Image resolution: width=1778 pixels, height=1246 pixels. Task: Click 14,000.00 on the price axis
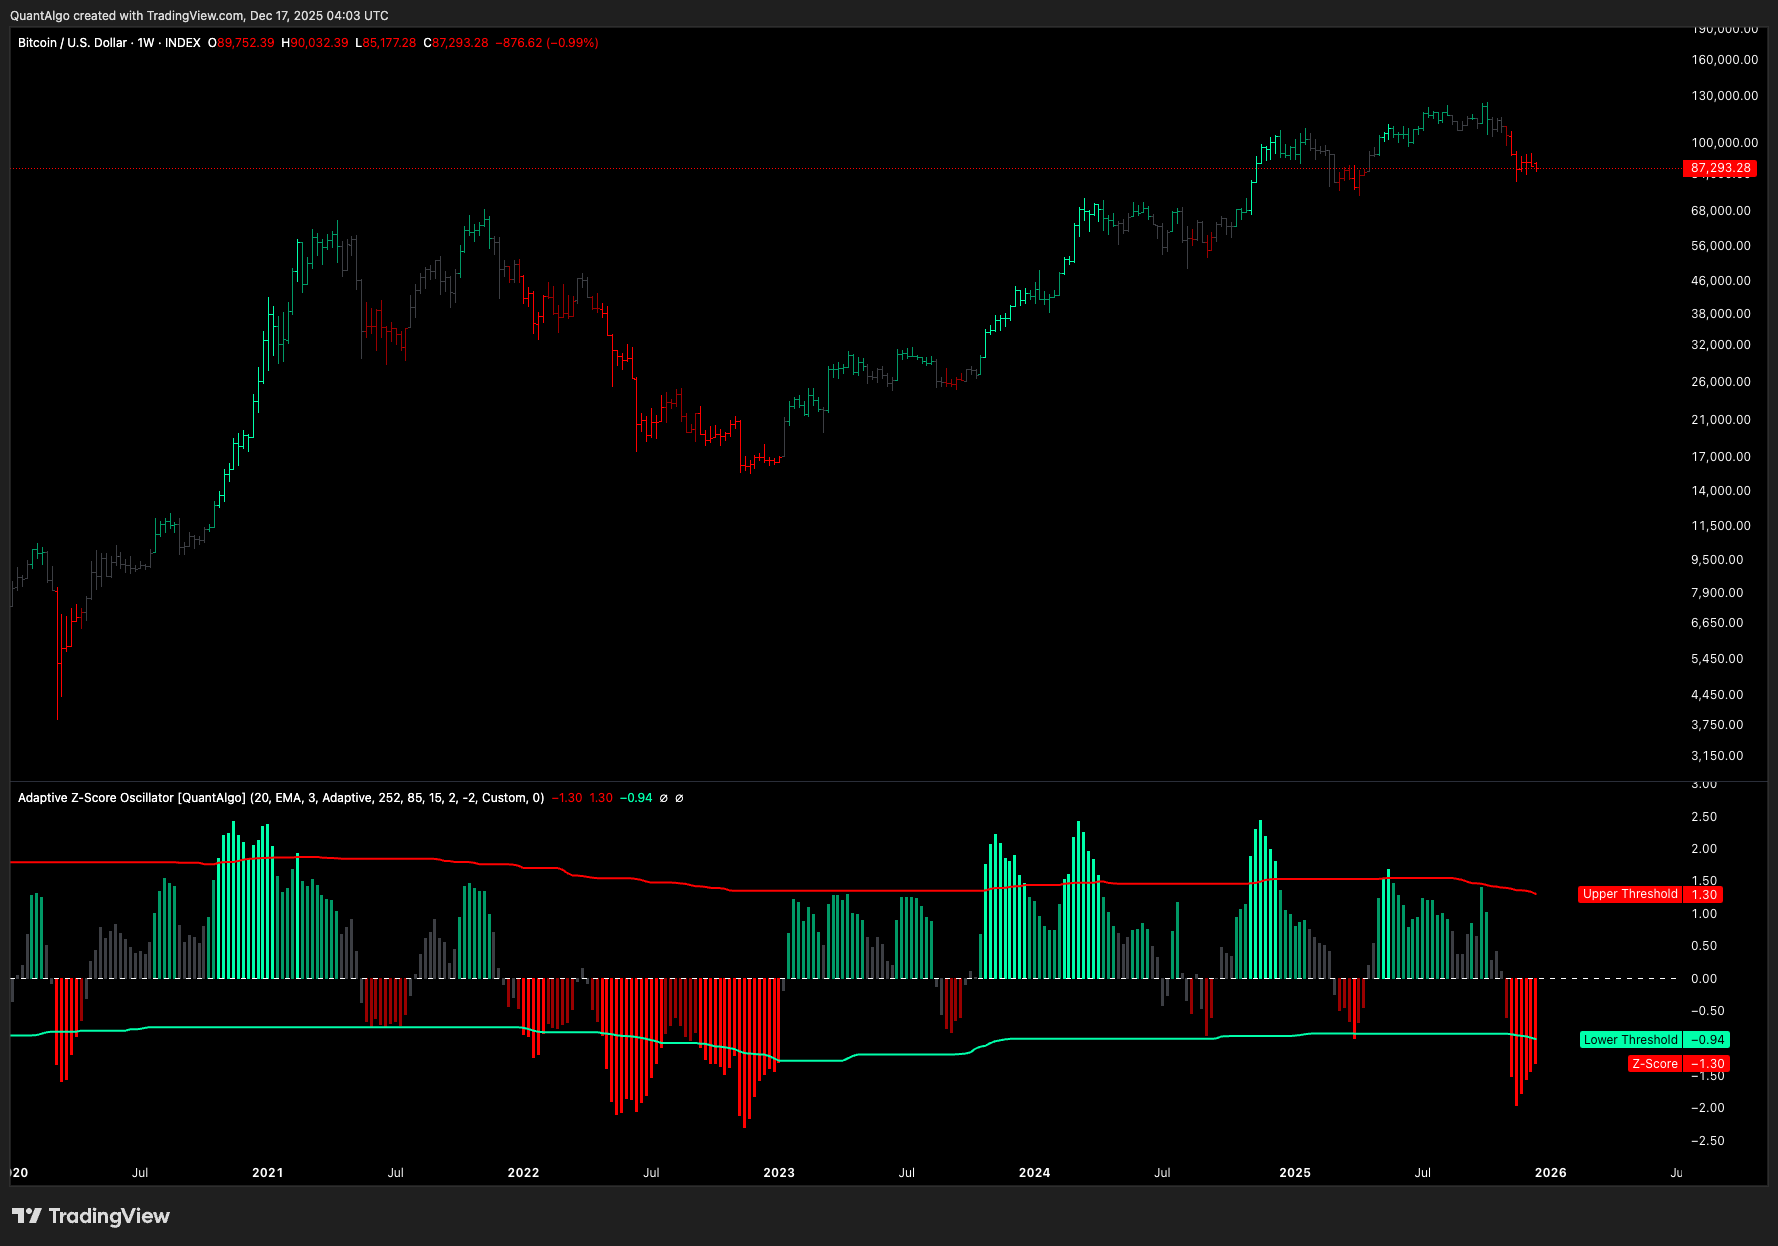pos(1721,491)
